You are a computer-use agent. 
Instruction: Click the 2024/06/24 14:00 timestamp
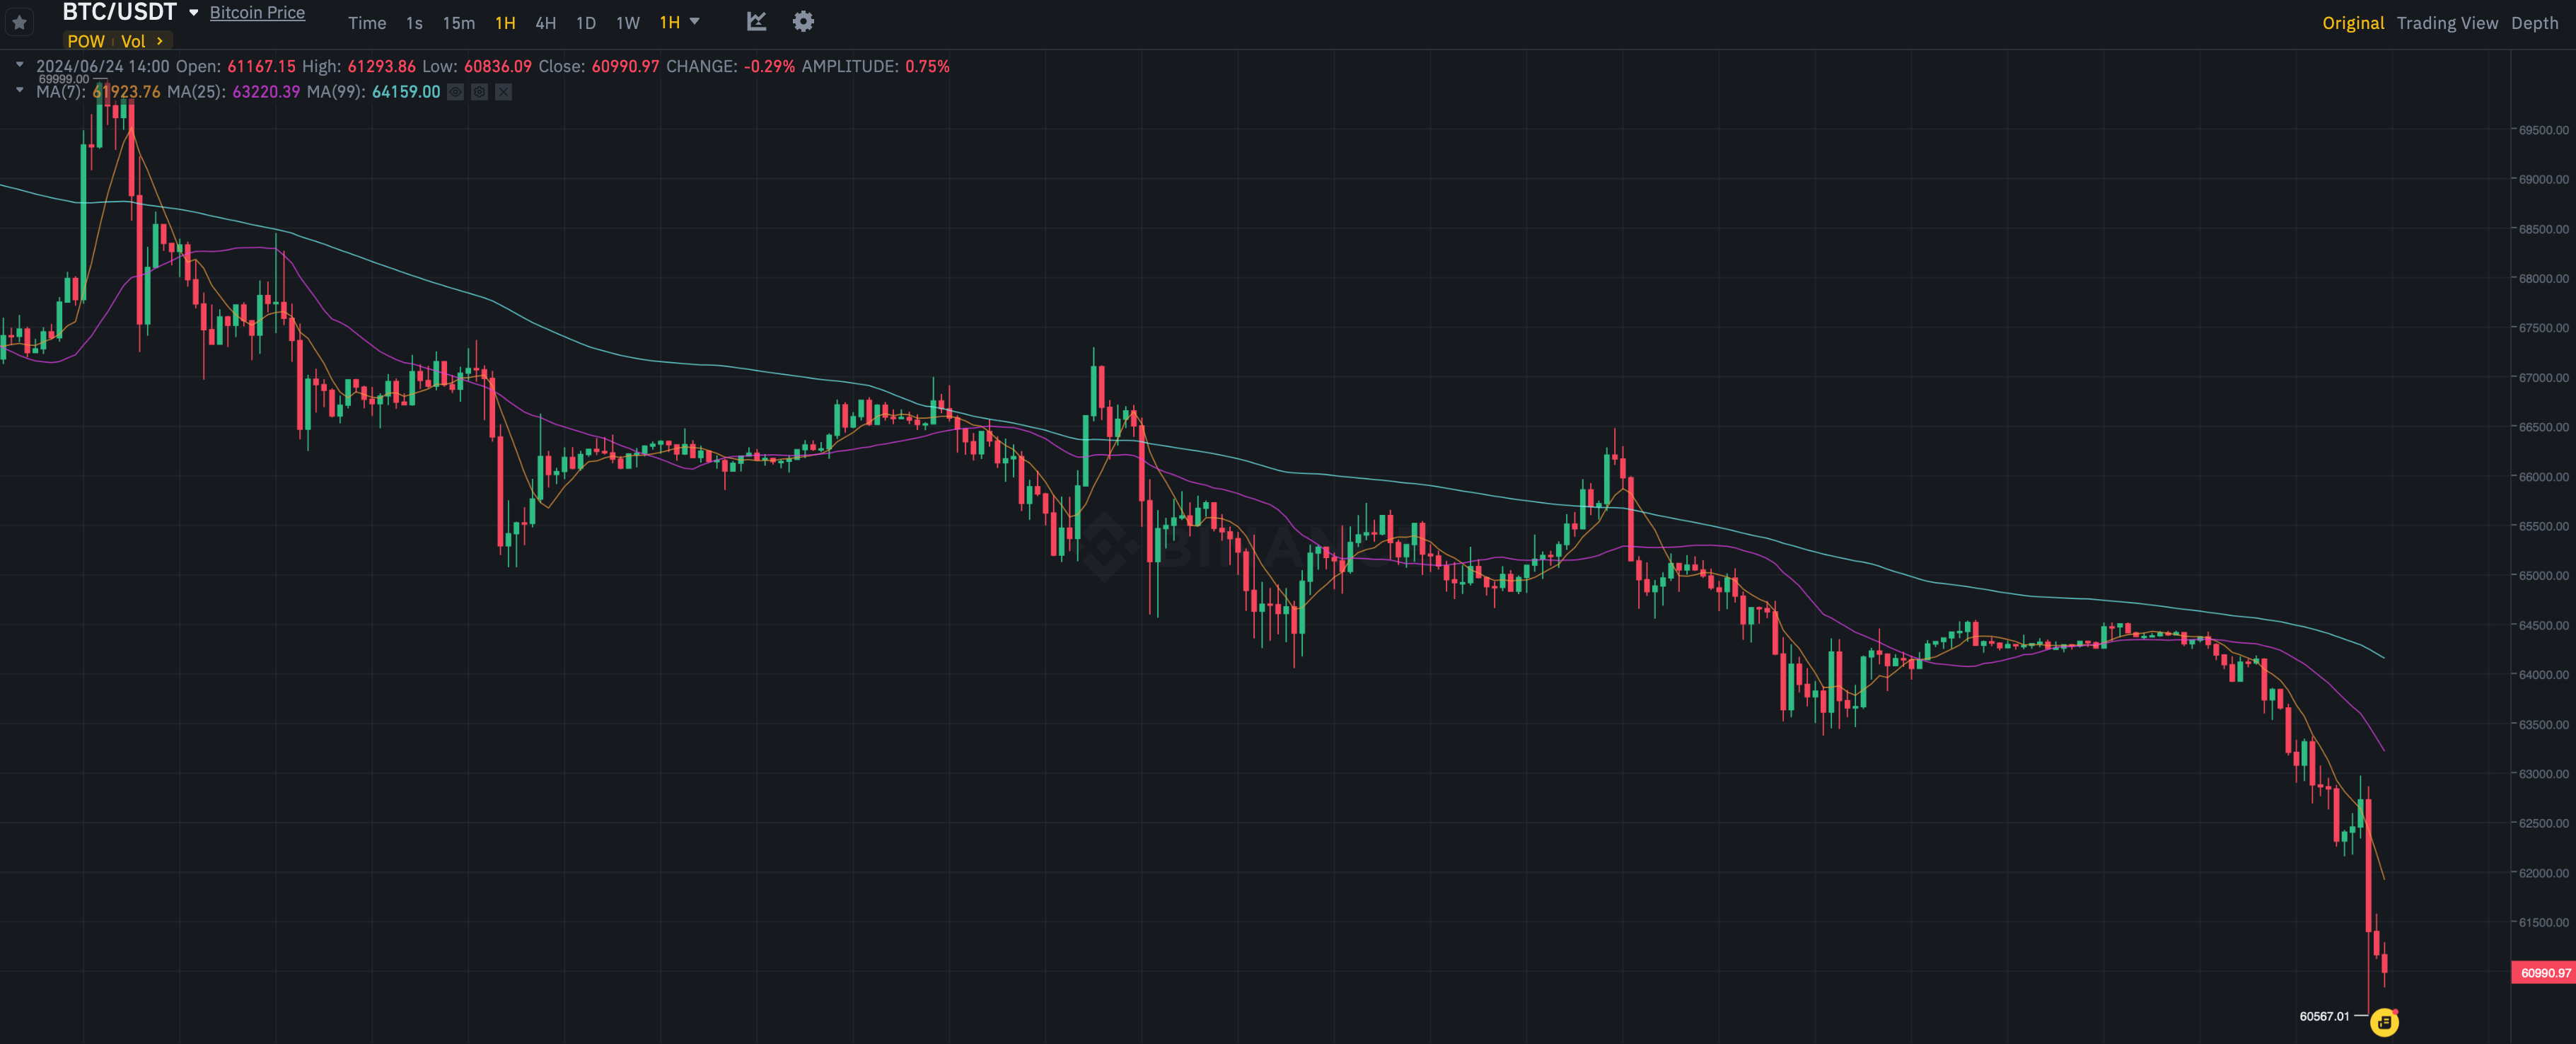[x=103, y=66]
